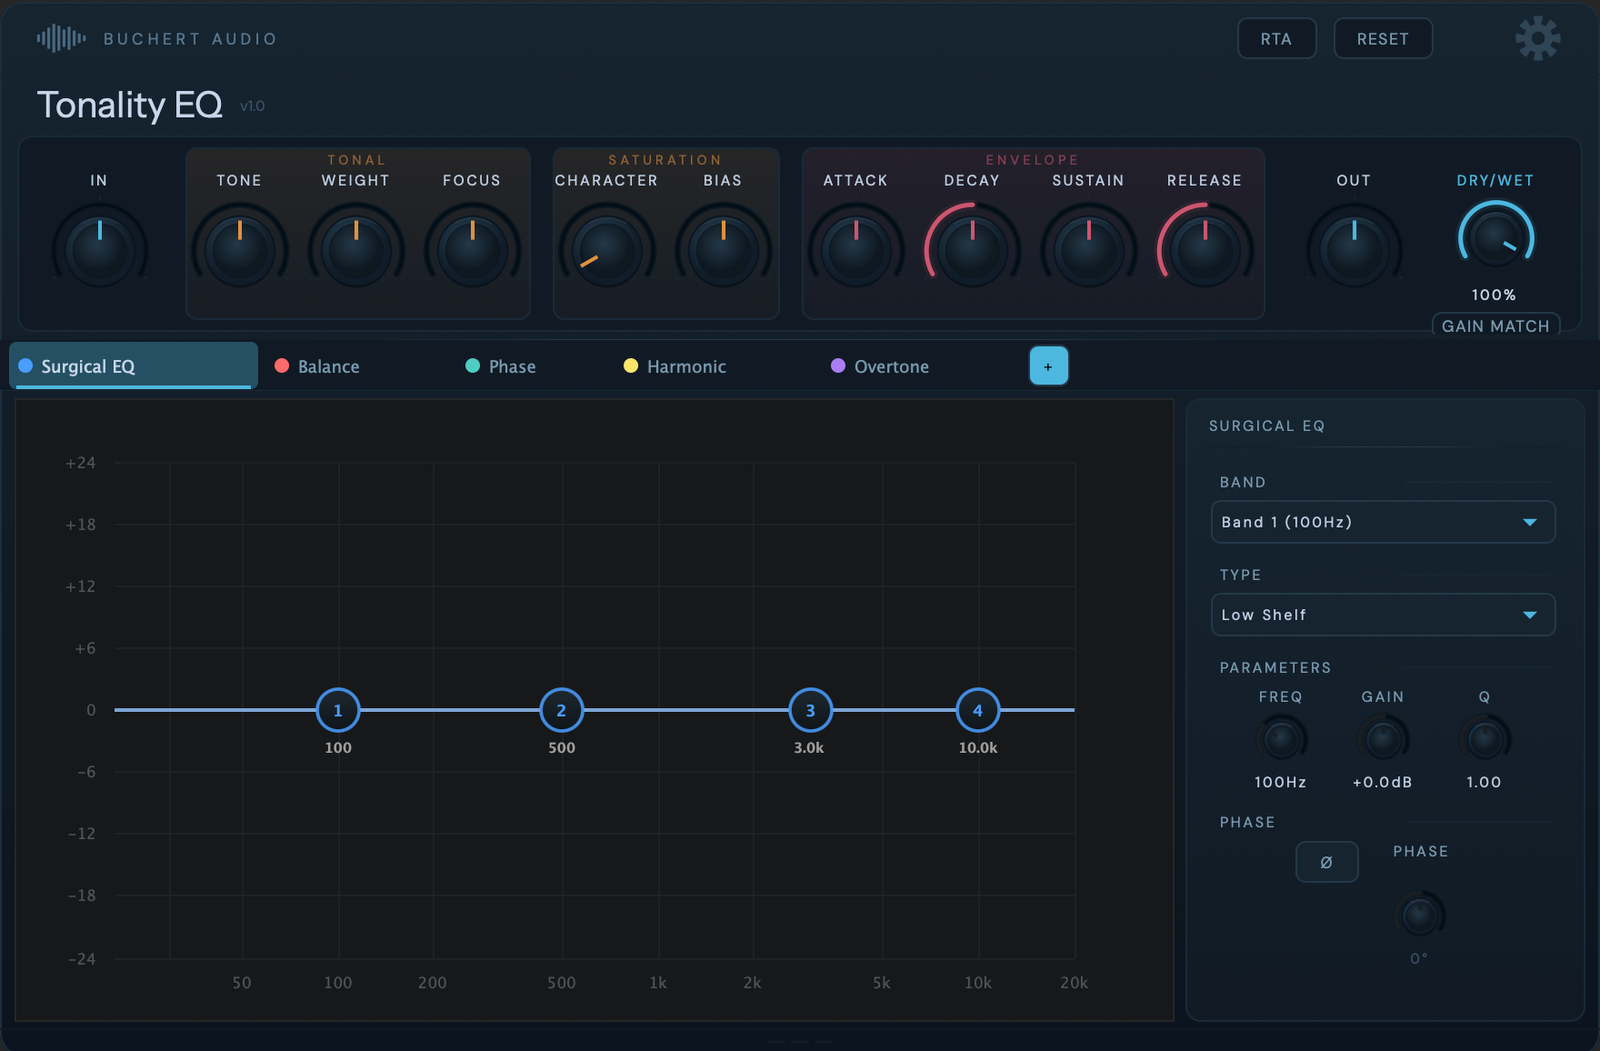Open the settings gear icon
Screen dimensions: 1600x1051
(x=1537, y=38)
